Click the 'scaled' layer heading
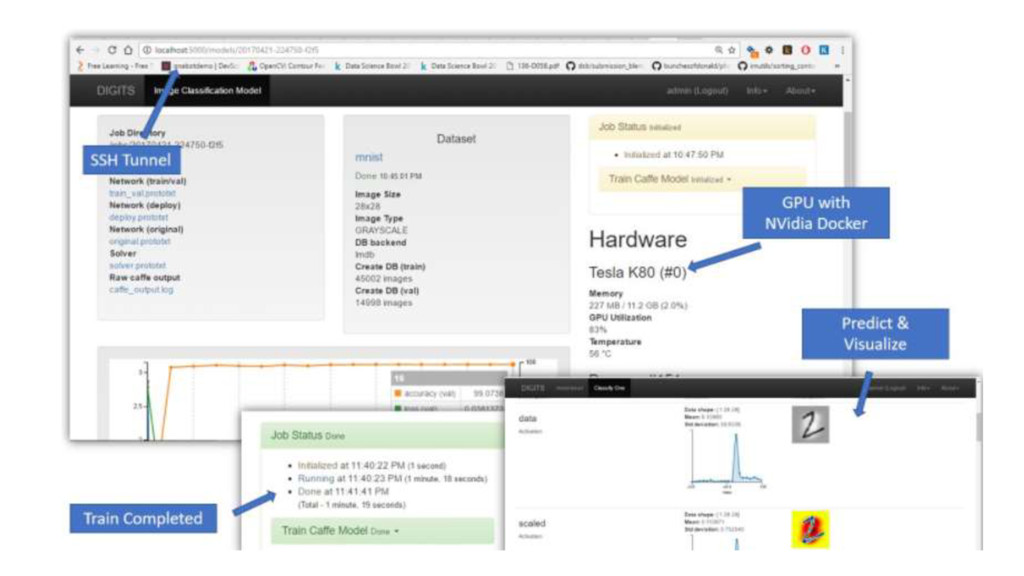 click(532, 524)
